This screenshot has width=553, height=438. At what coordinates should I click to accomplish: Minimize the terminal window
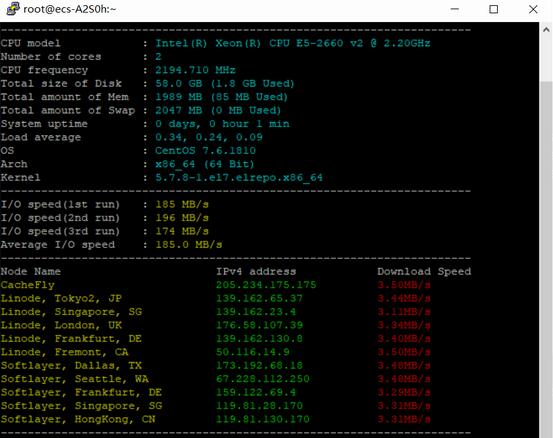455,9
